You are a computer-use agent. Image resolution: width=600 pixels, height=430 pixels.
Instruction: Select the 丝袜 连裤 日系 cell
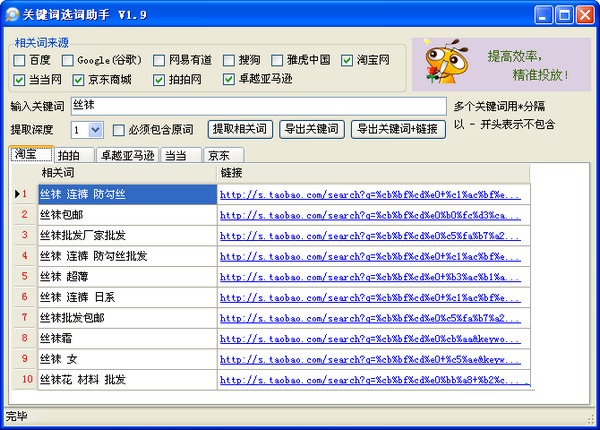coord(127,298)
